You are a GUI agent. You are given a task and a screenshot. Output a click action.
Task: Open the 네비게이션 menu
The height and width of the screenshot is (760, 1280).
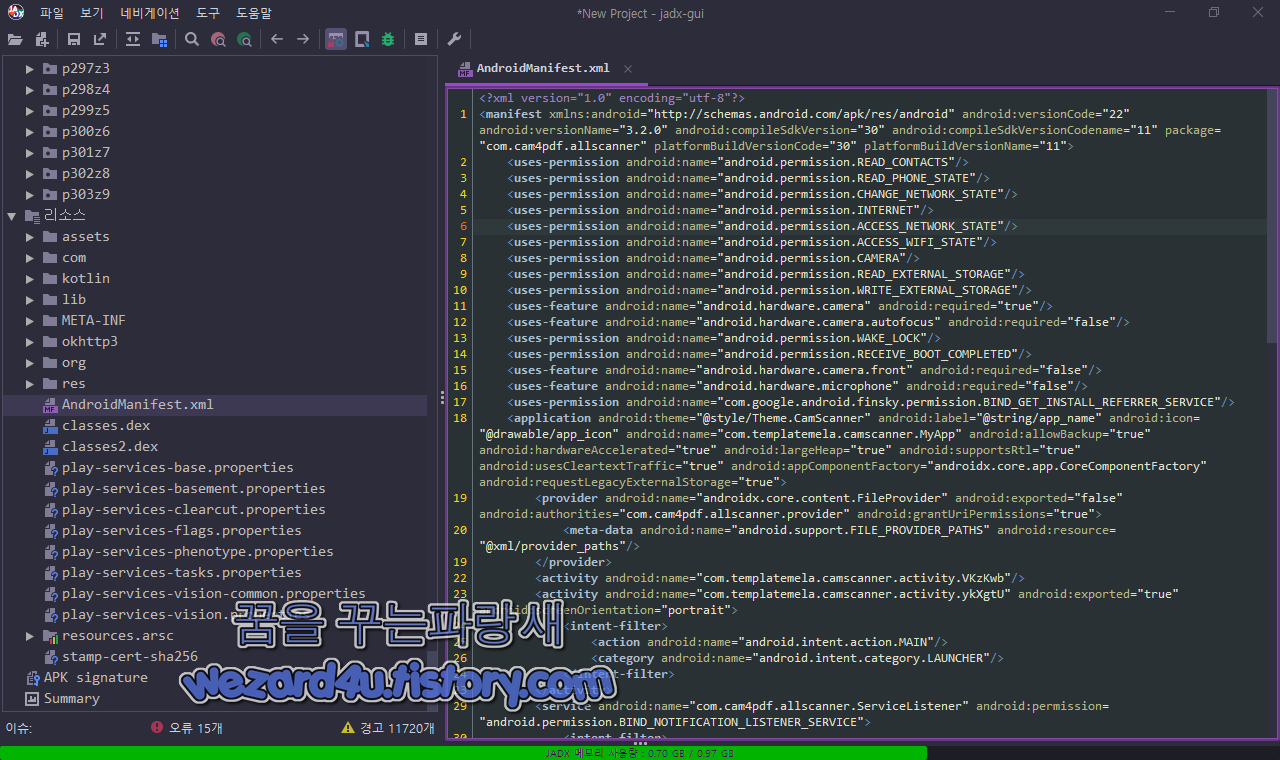click(x=150, y=13)
